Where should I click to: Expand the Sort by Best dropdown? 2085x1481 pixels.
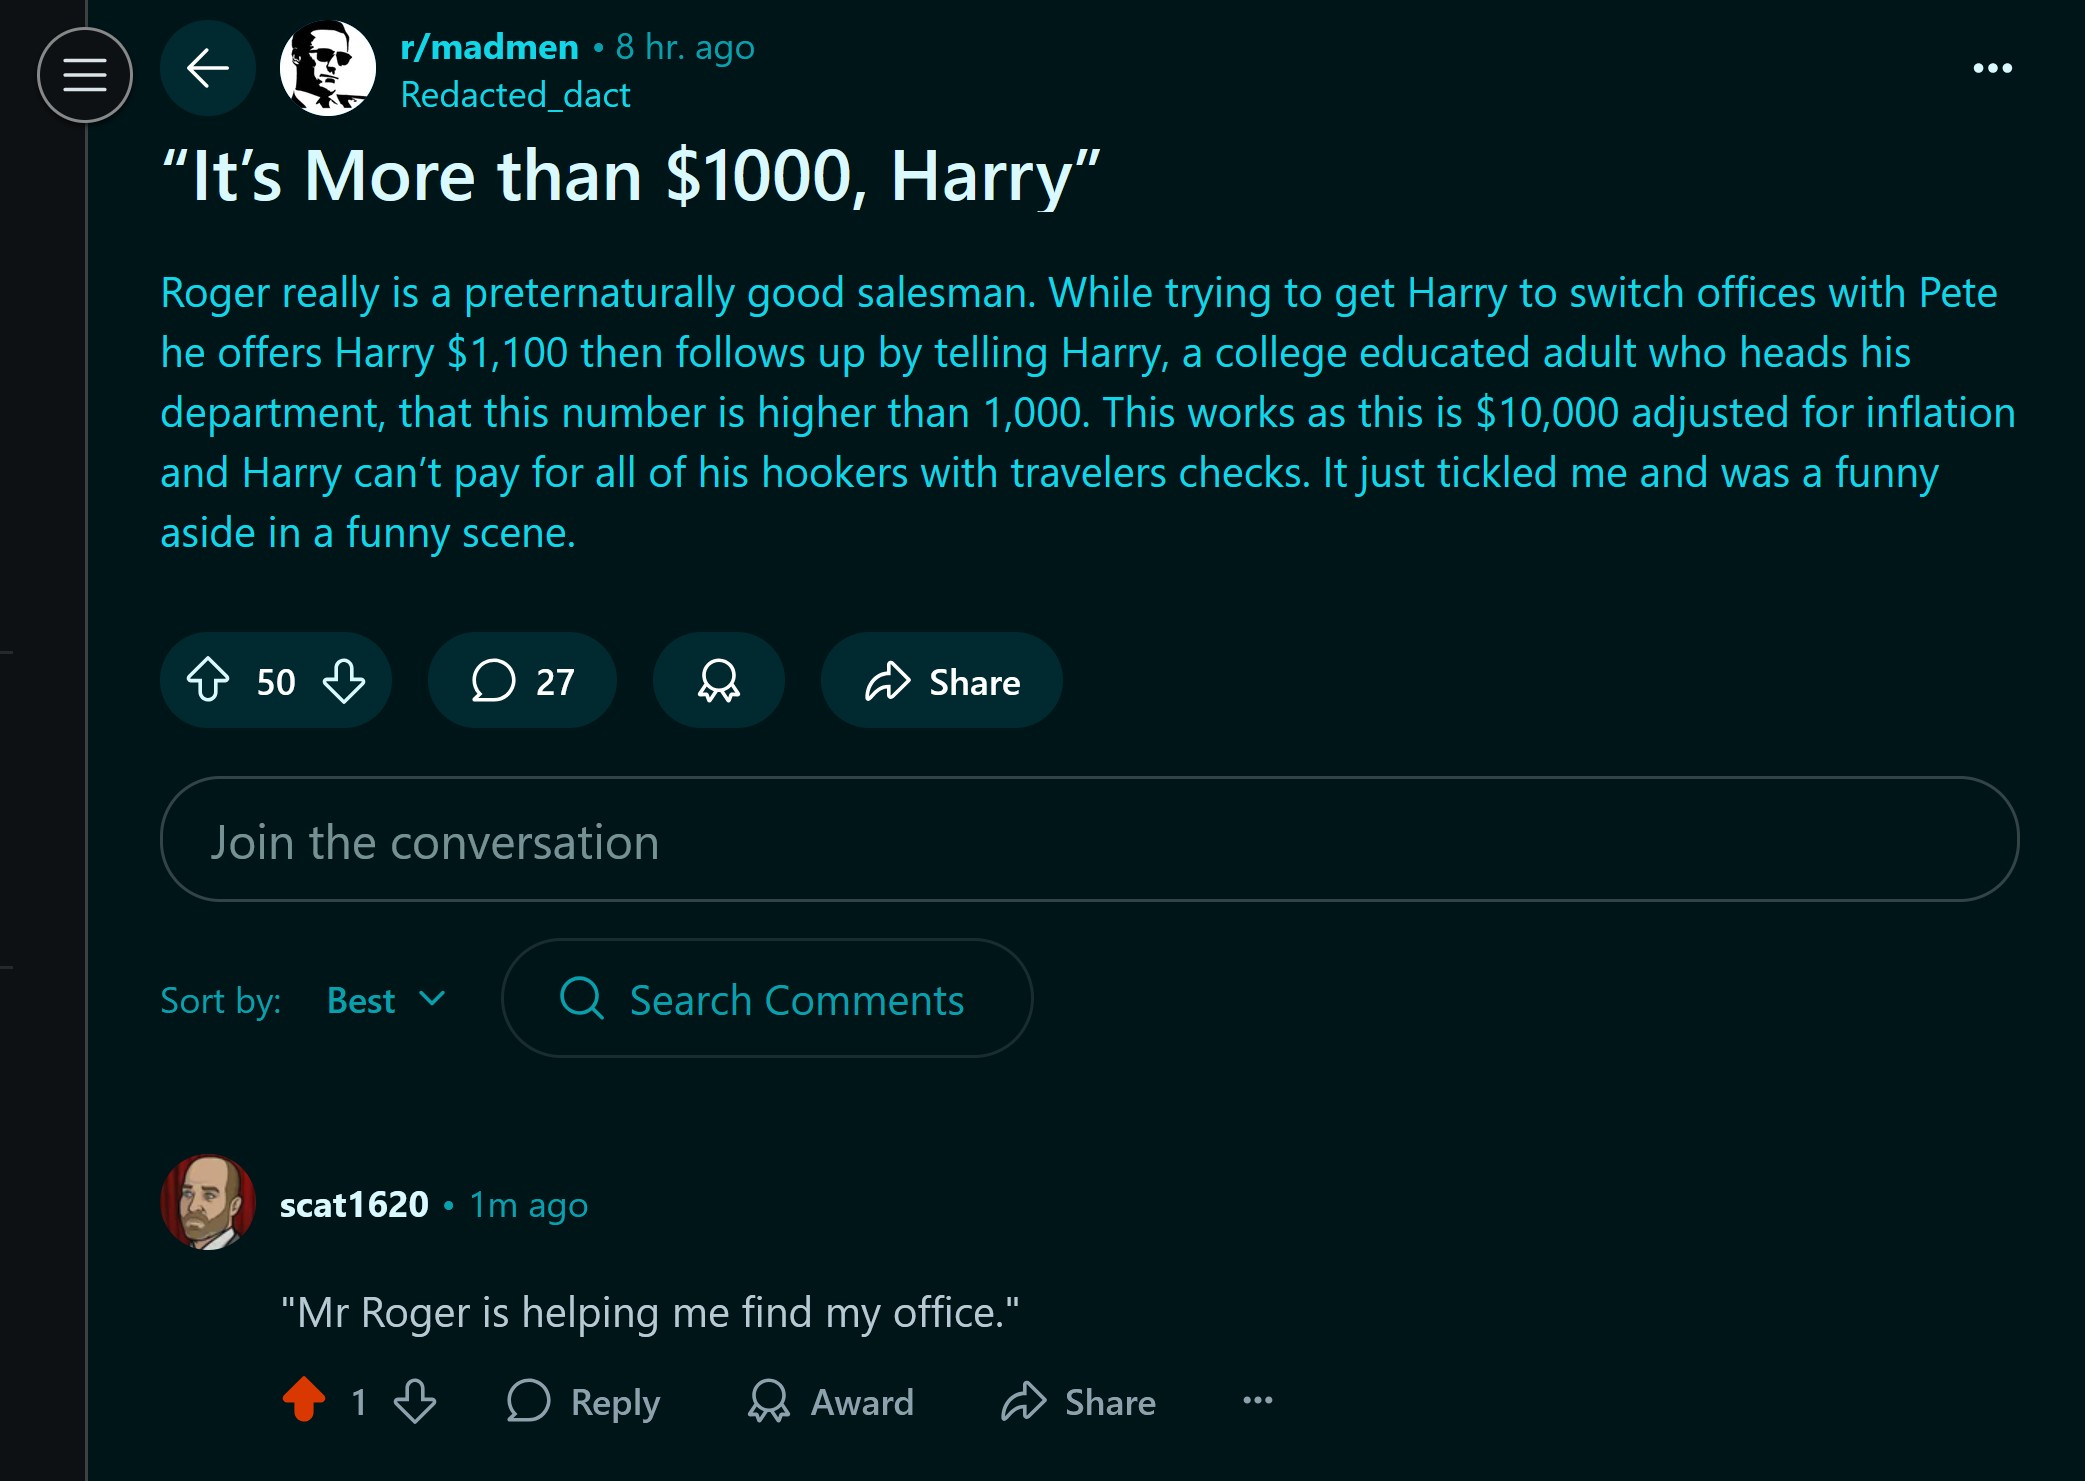[x=386, y=1000]
